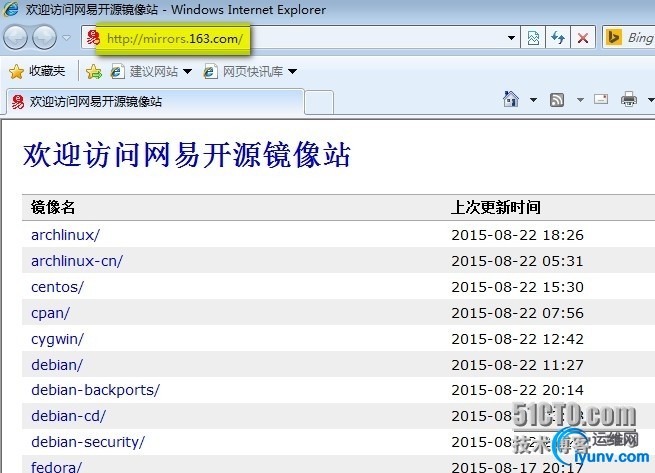
Task: Click the address bar URL mirrors.163.com
Action: [175, 39]
